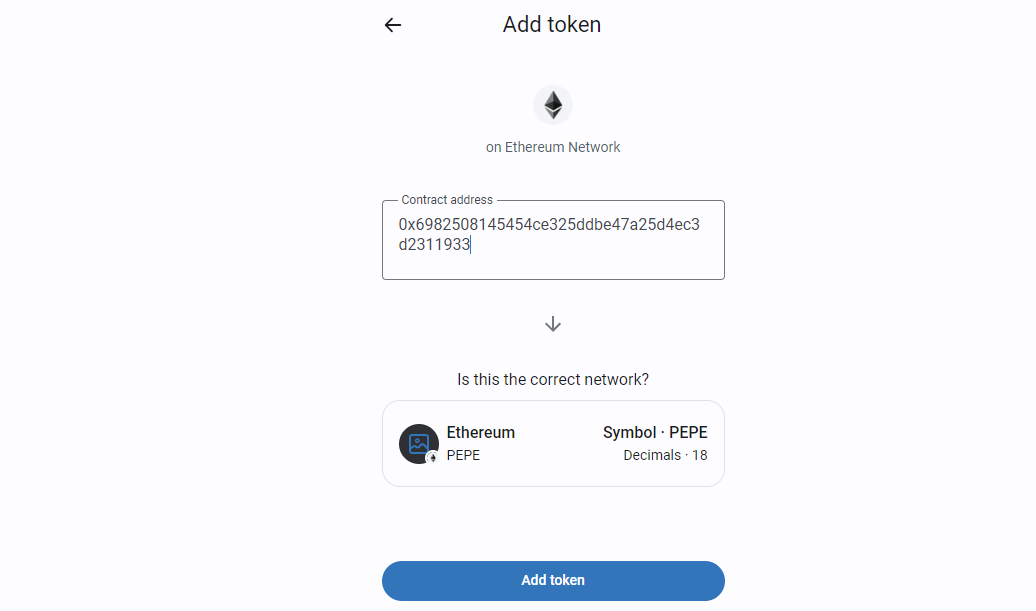Click 'Is this the correct network?' text

(x=553, y=379)
